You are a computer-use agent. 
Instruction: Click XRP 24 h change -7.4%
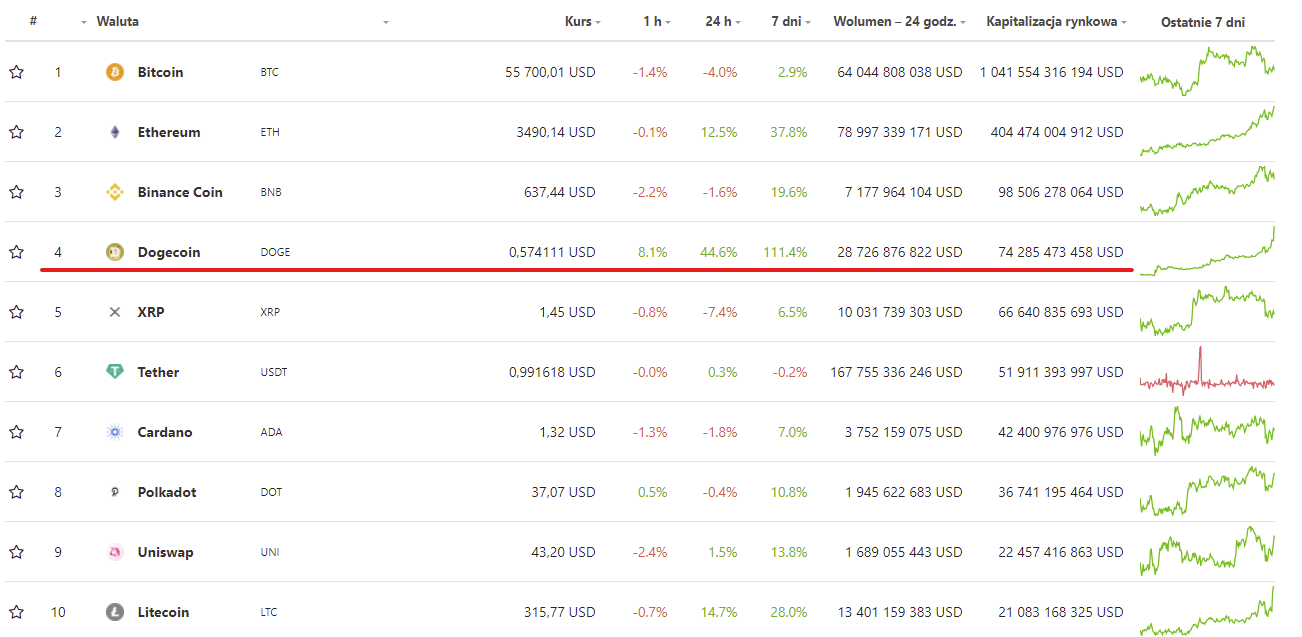coord(719,312)
